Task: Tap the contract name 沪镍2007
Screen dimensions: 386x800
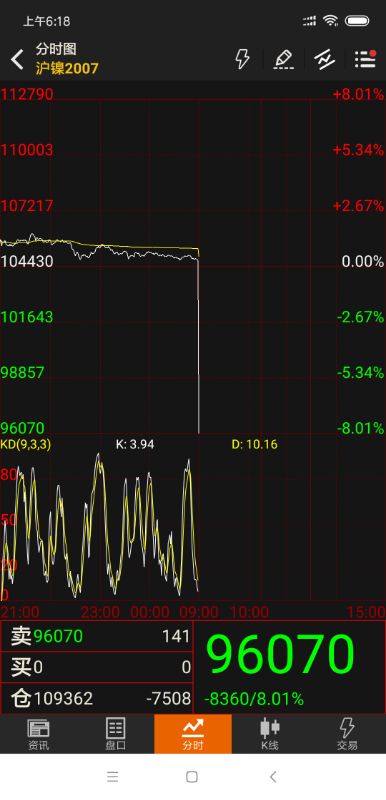Action: [67, 68]
